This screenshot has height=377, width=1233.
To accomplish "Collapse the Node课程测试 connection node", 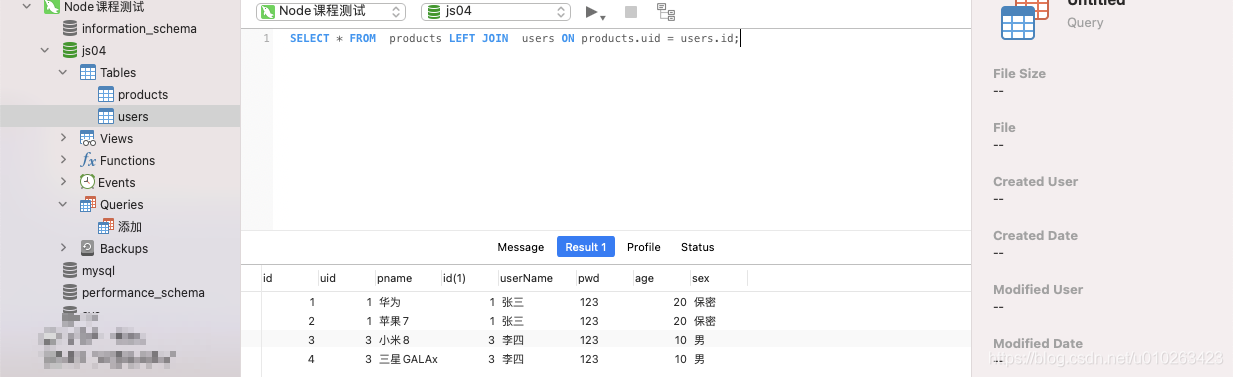I will (x=27, y=7).
